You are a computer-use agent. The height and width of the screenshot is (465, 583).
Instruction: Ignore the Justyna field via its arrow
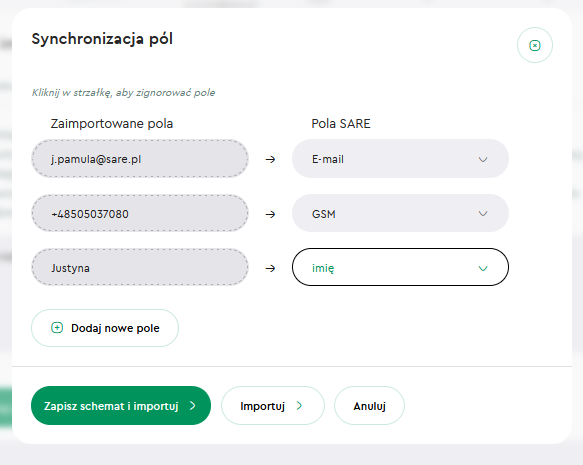click(270, 268)
